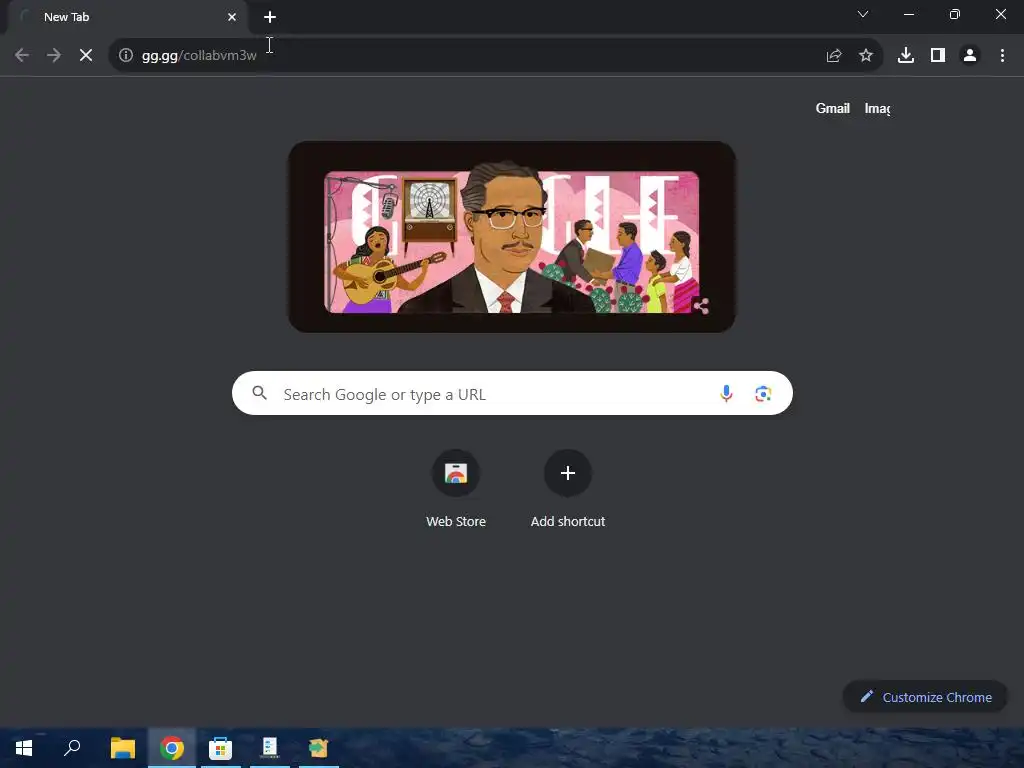Toggle the side panel icon
This screenshot has width=1024, height=768.
[938, 56]
